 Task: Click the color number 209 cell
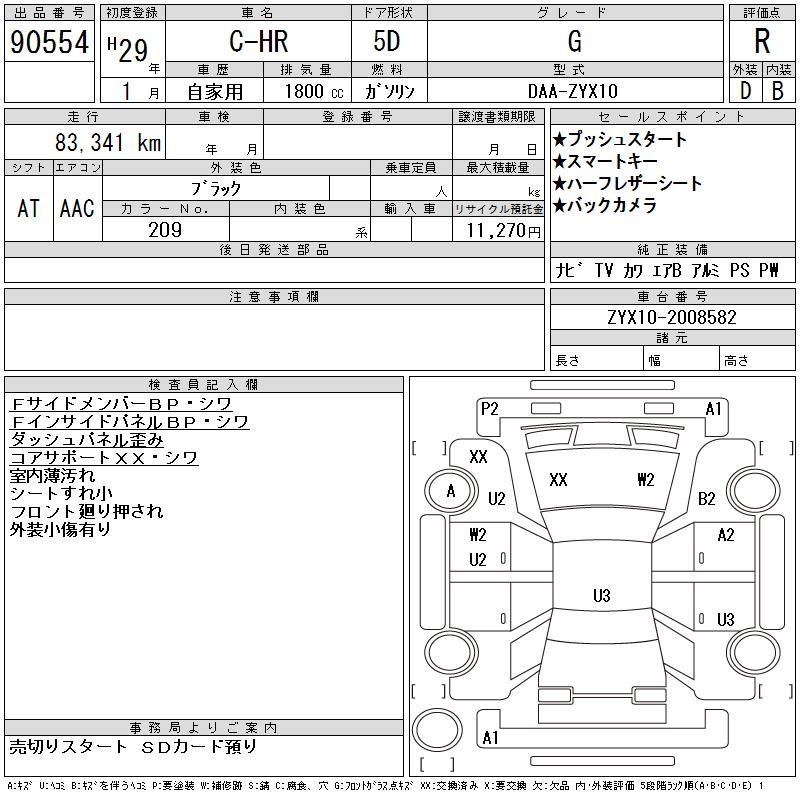[x=165, y=230]
